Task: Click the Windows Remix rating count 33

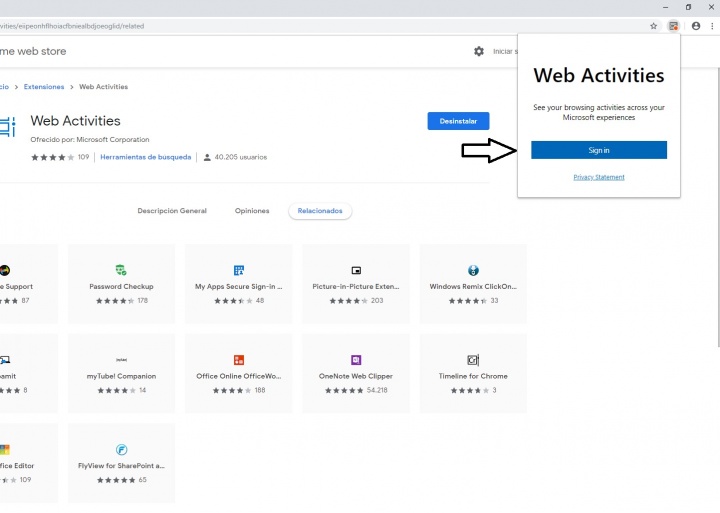Action: (494, 300)
